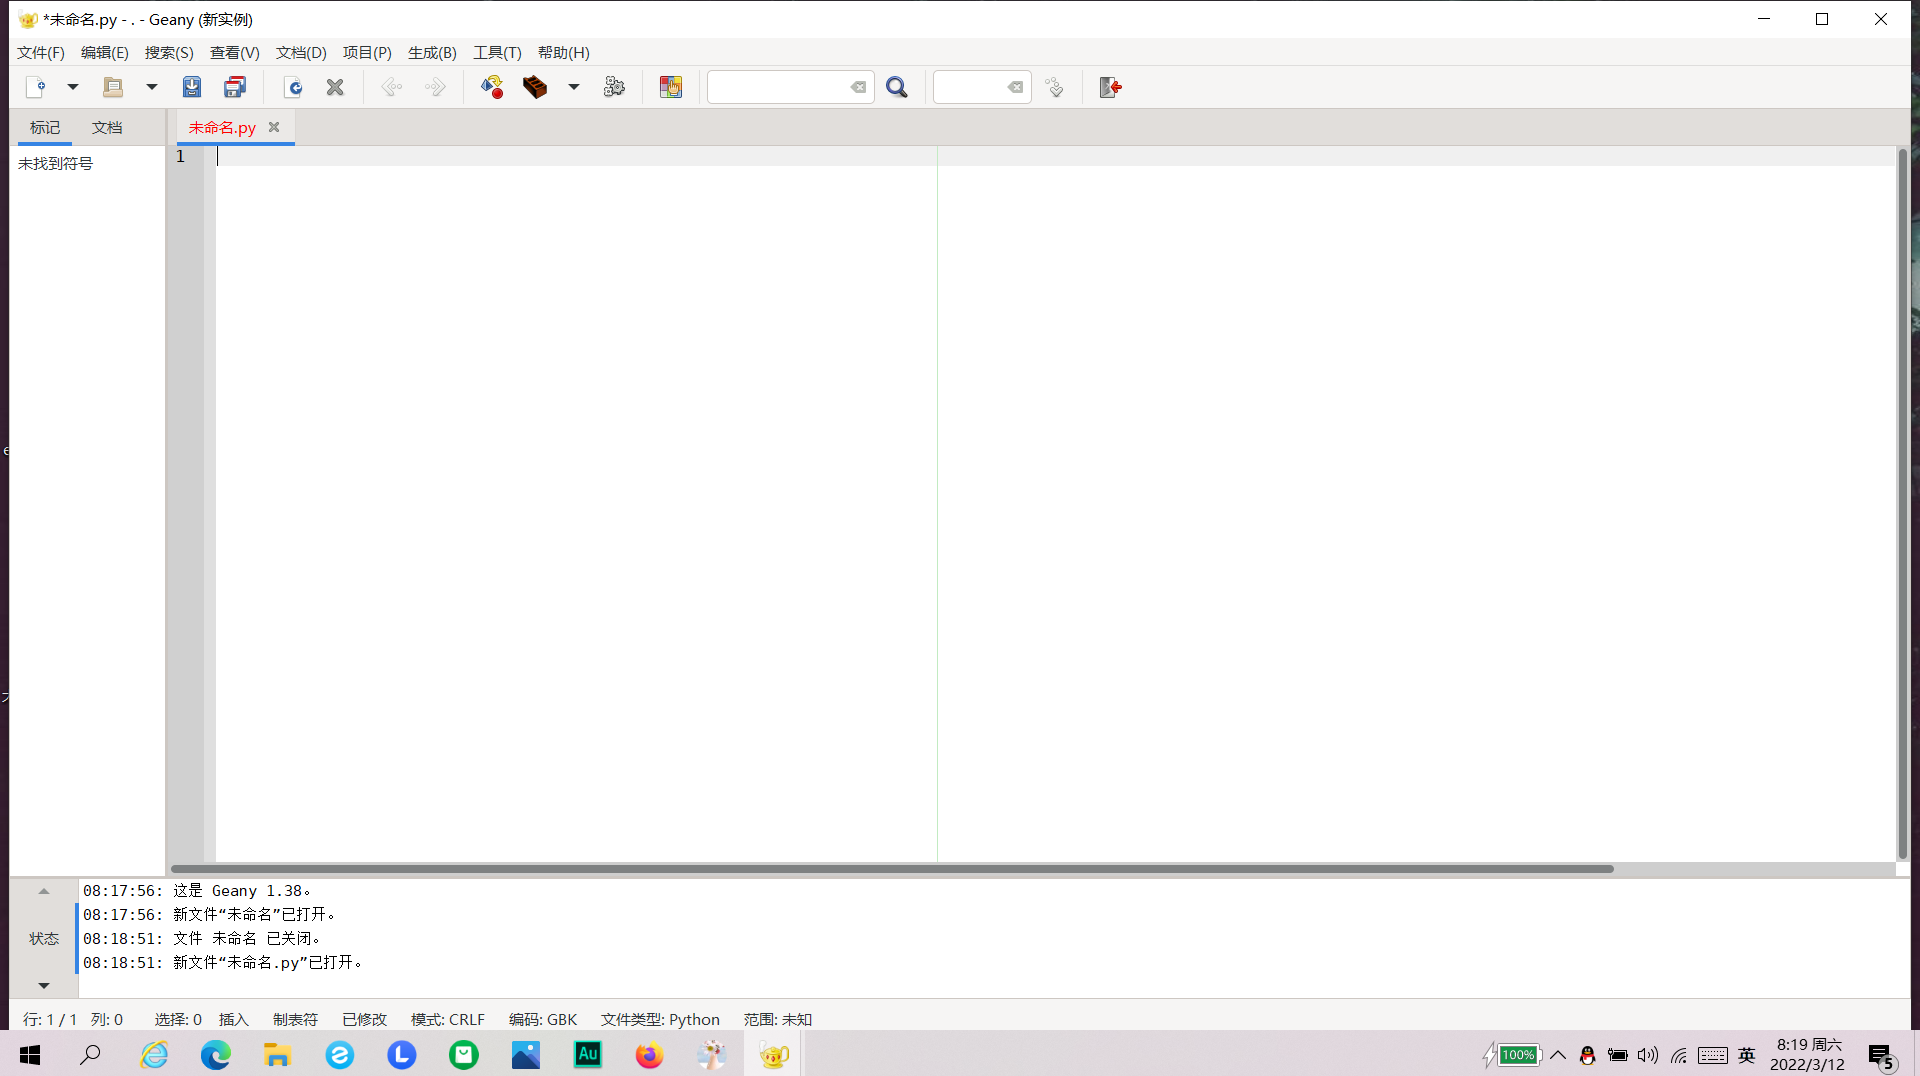Jump to the entered line number
1920x1076 pixels.
coord(1054,87)
